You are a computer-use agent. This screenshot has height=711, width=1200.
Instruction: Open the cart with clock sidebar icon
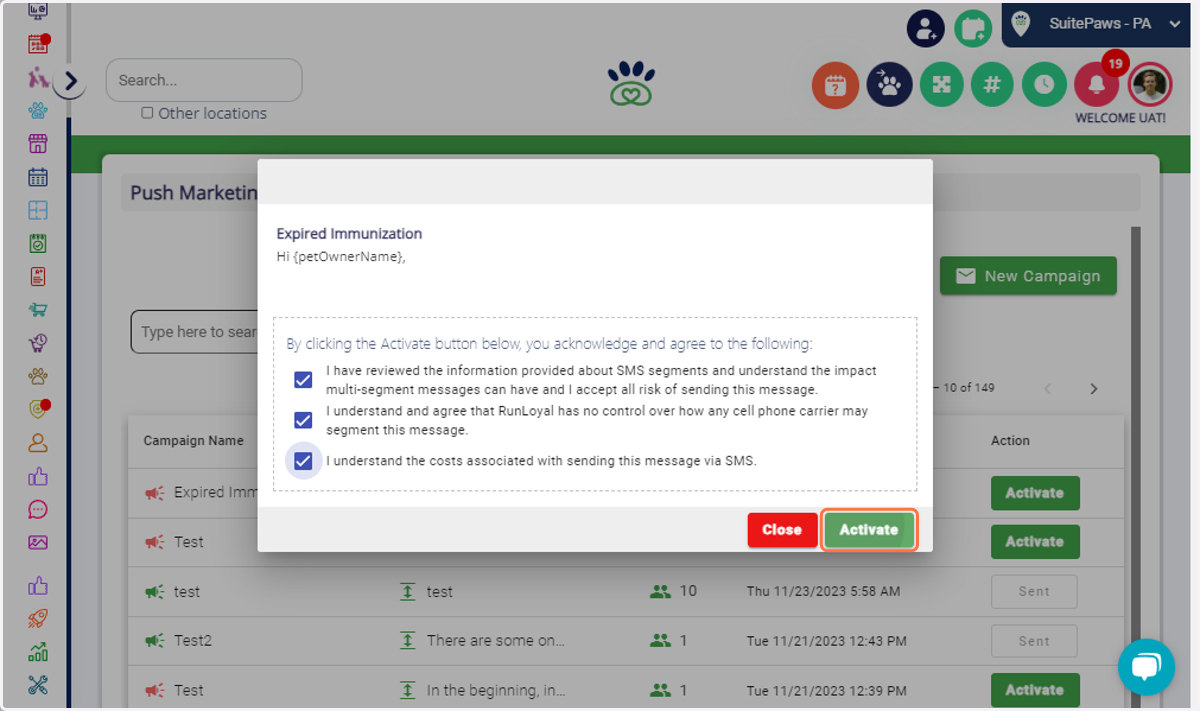tap(38, 343)
